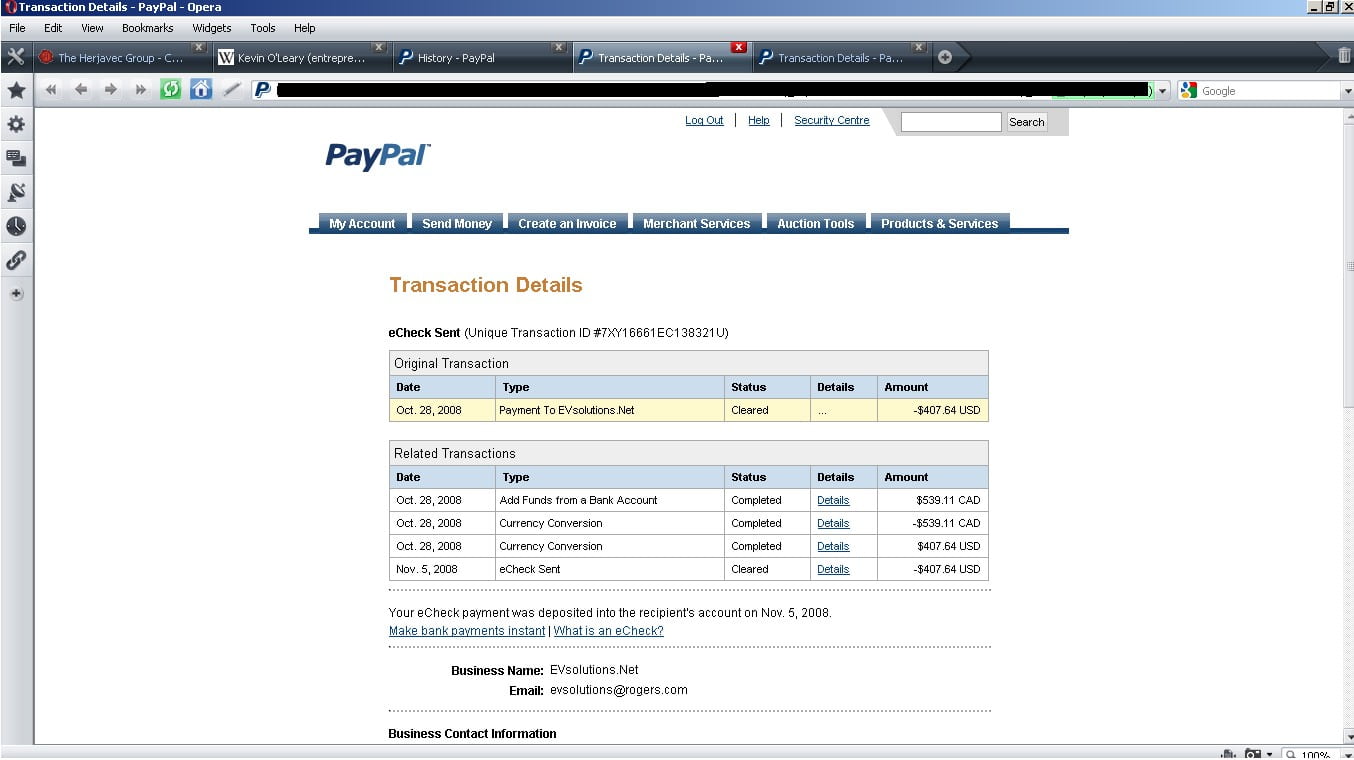The height and width of the screenshot is (760, 1354).
Task: Click the Rewind navigation button
Action: coord(52,90)
